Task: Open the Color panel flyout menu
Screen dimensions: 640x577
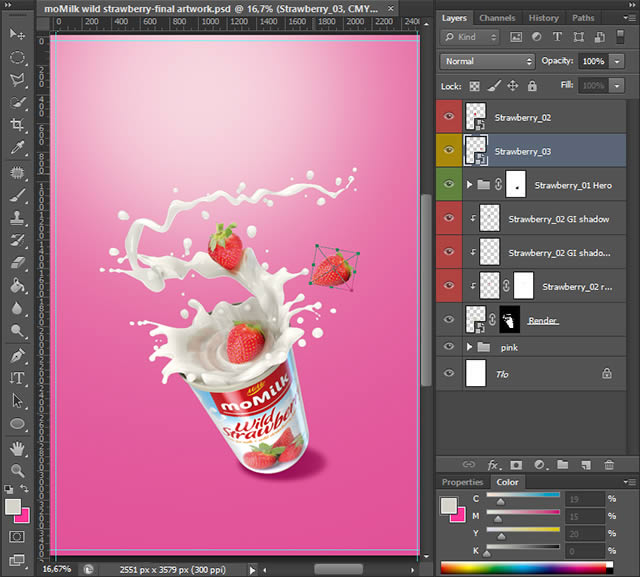Action: [x=630, y=482]
